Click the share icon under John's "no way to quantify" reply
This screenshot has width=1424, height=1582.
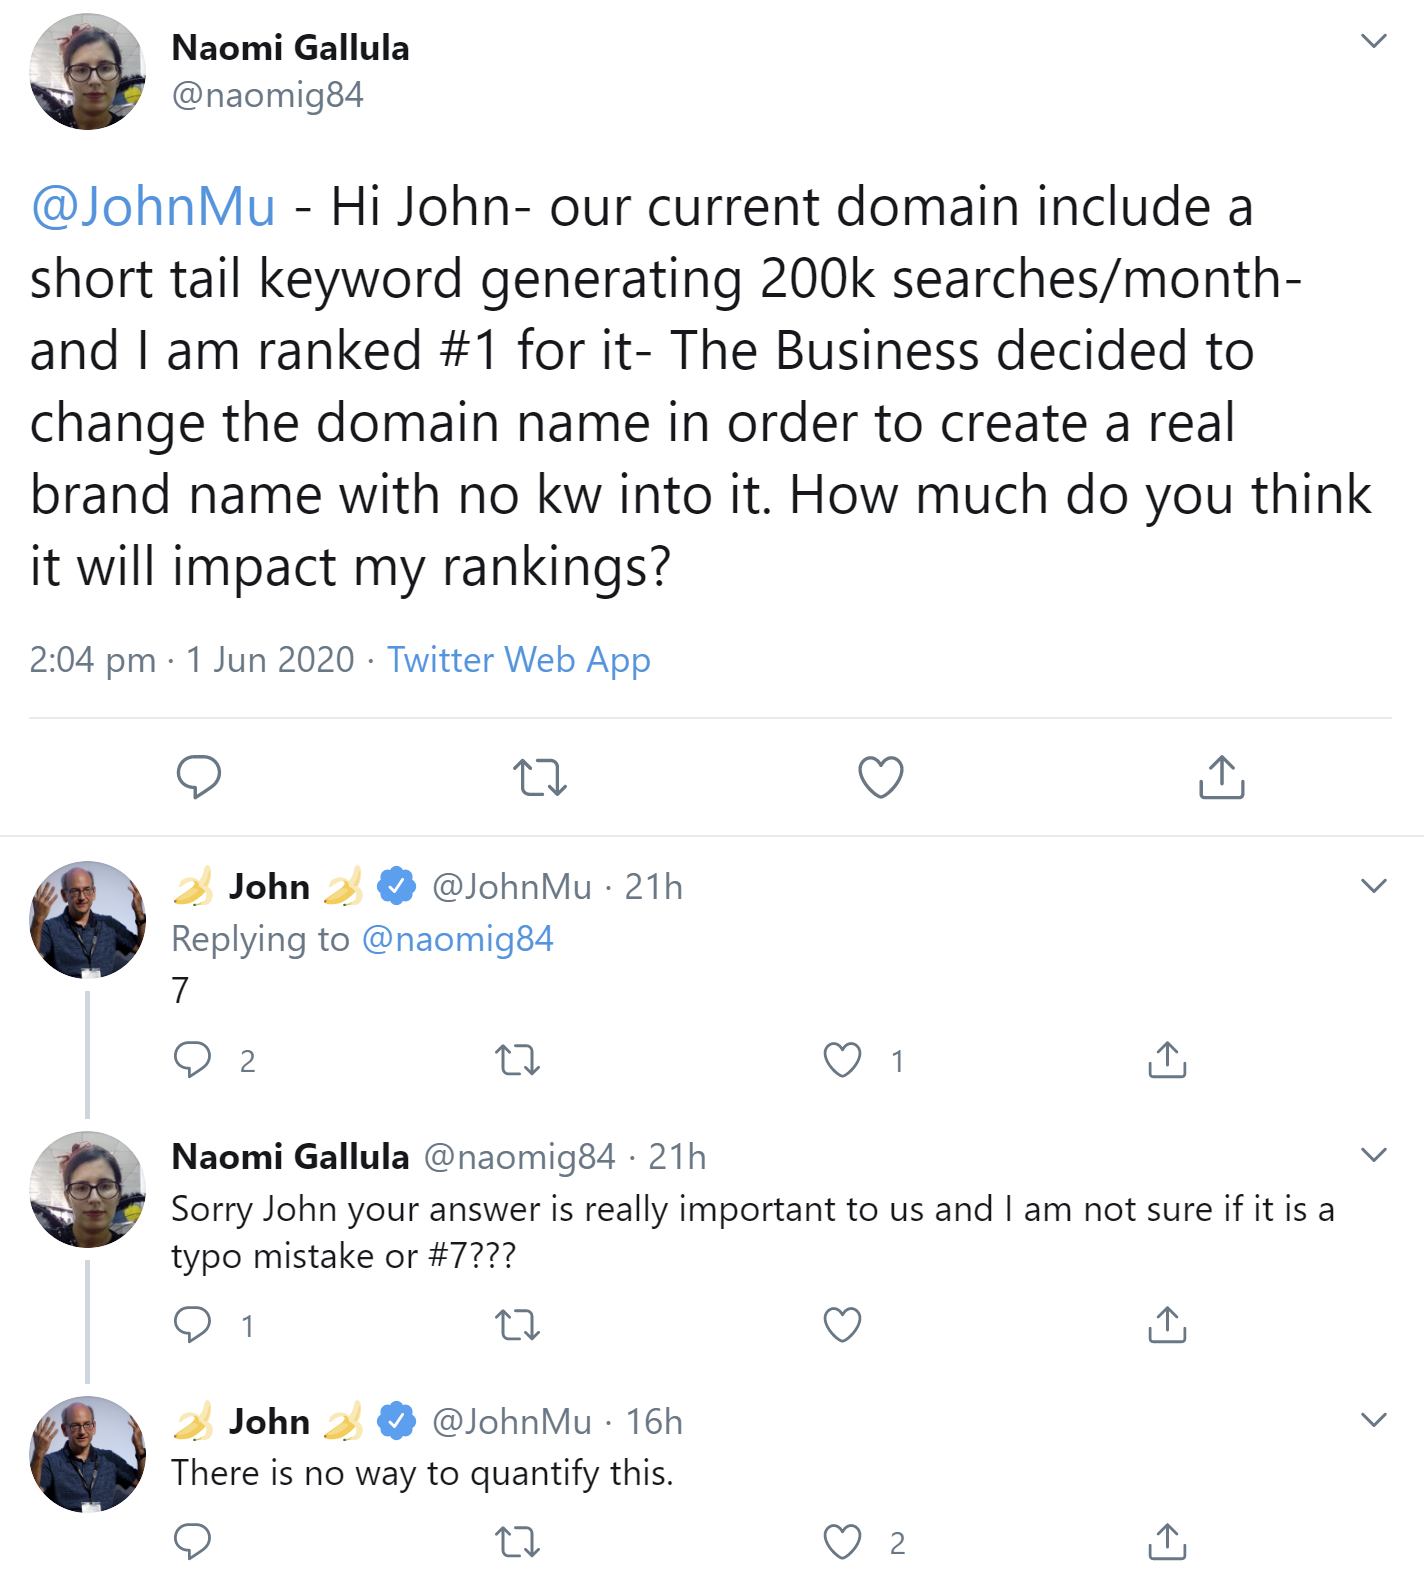coord(1165,1543)
